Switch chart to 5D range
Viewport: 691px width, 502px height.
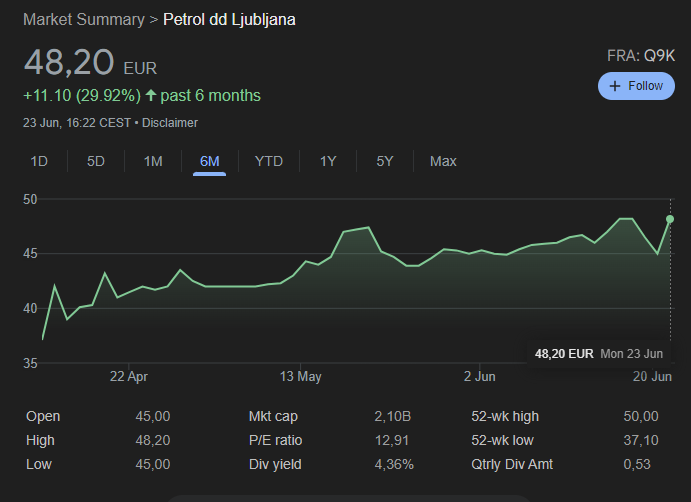[96, 161]
